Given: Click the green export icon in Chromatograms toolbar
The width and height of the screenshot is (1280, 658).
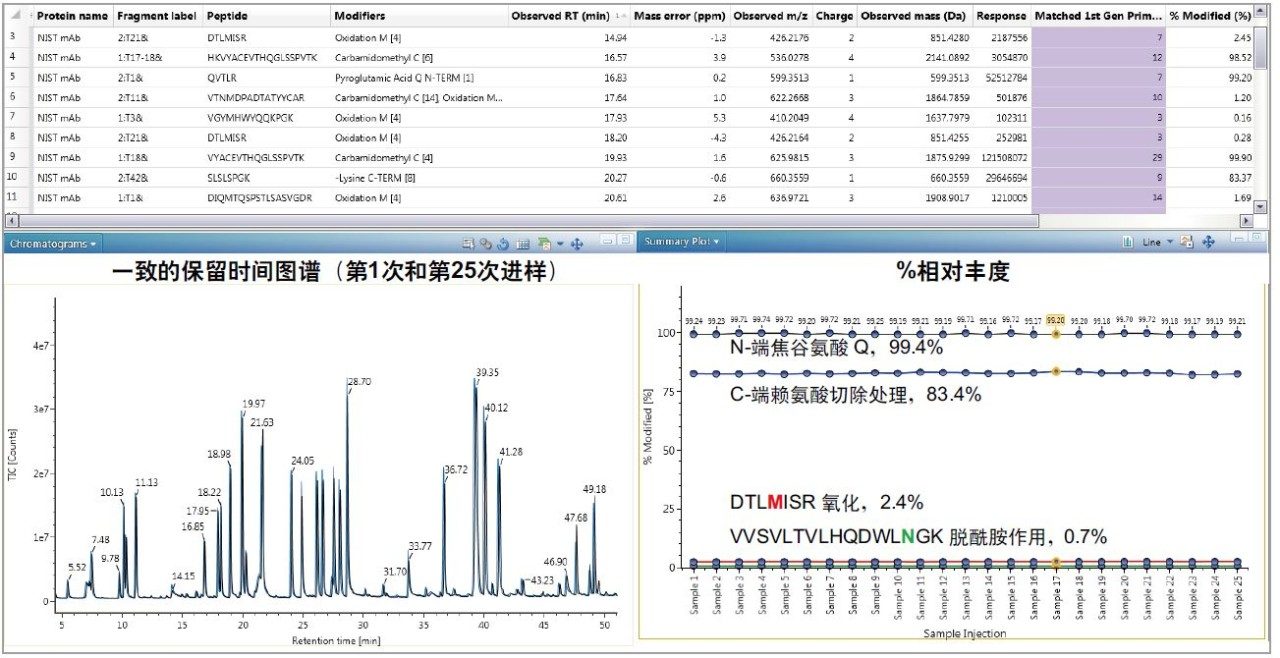Looking at the screenshot, I should (x=544, y=243).
